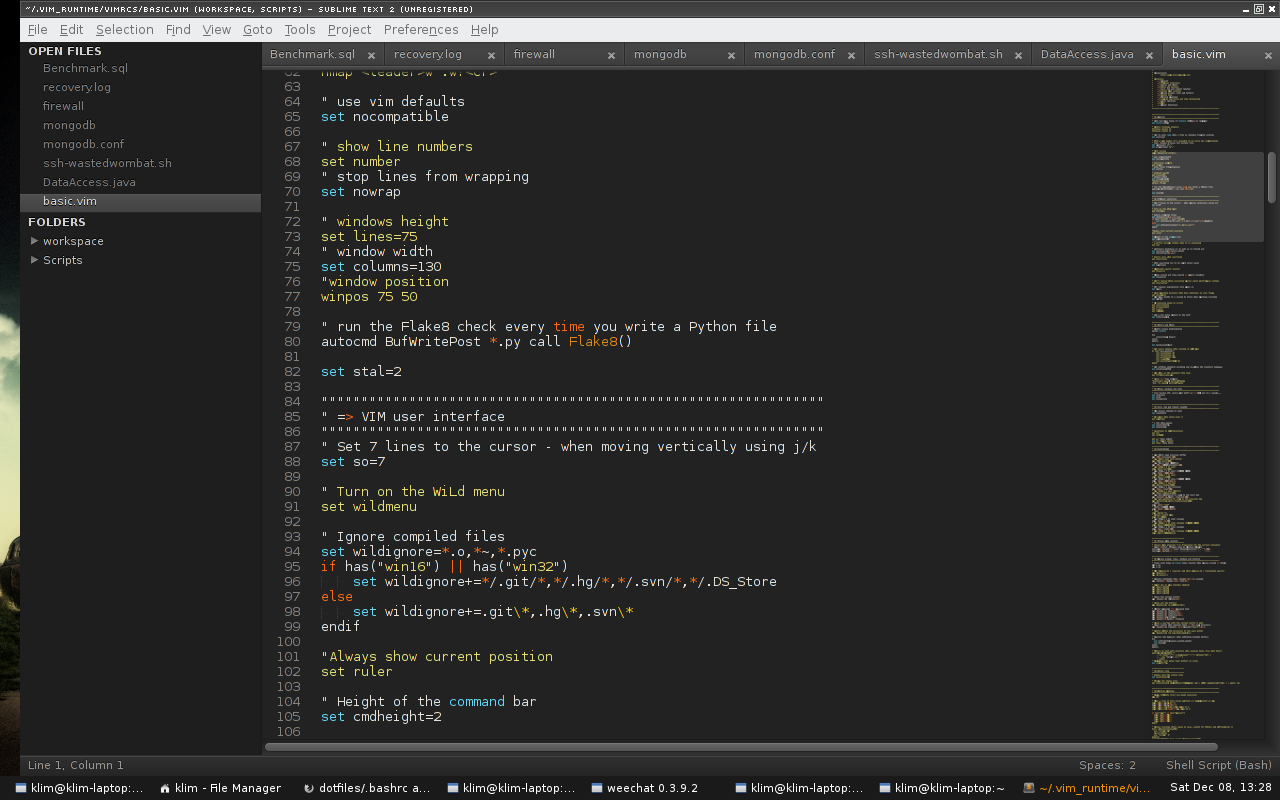The image size is (1280, 800).
Task: Close the firewall tab
Action: pos(611,55)
